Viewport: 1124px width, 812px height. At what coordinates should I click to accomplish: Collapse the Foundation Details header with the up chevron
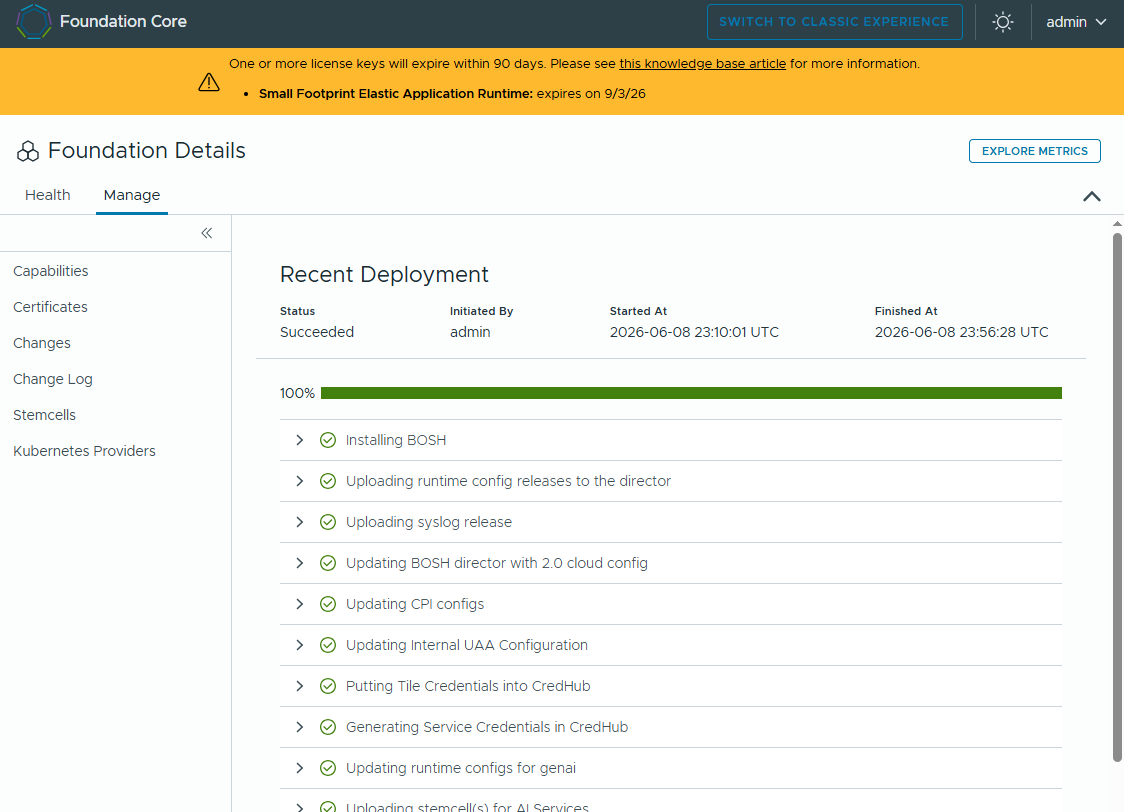pos(1091,196)
